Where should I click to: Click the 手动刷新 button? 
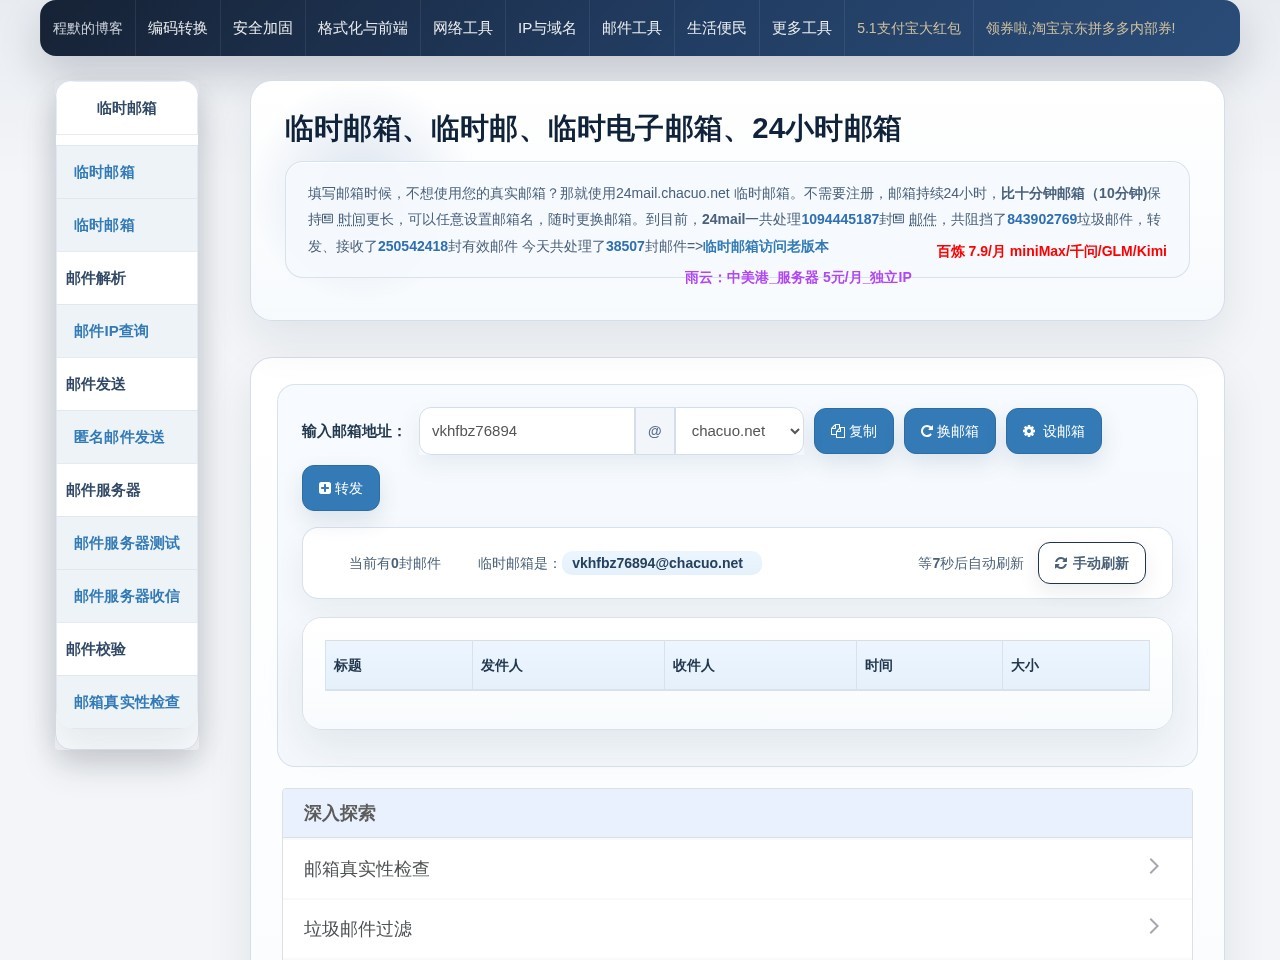1092,563
